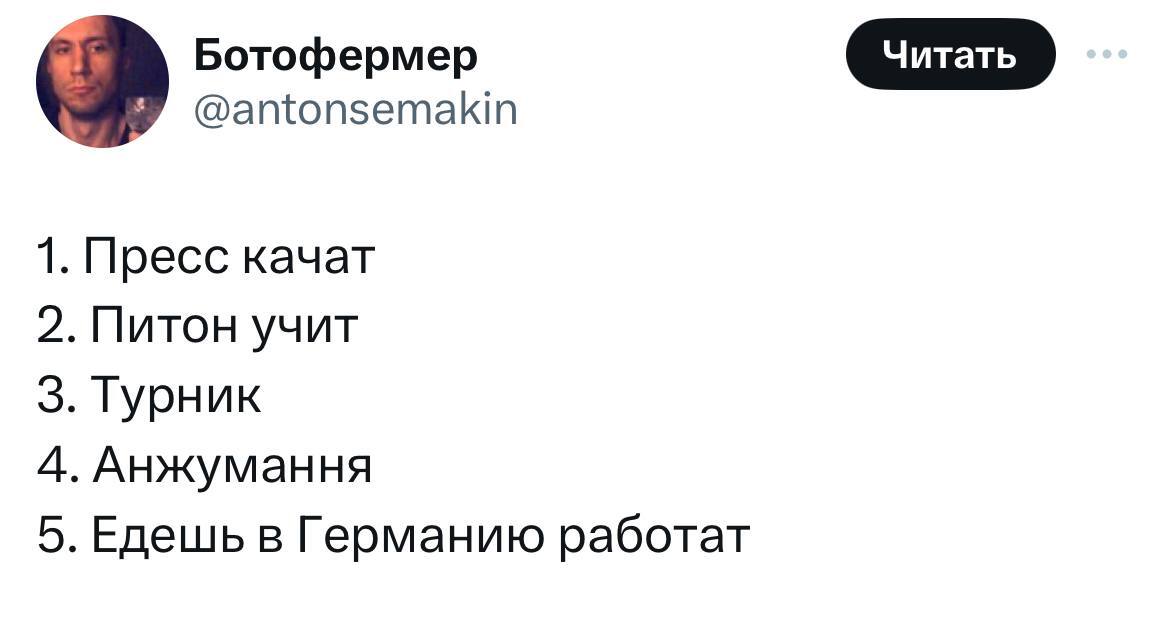Screen dimensions: 1170x629
Task: Click the word Пресс in the tweet
Action: pos(155,259)
